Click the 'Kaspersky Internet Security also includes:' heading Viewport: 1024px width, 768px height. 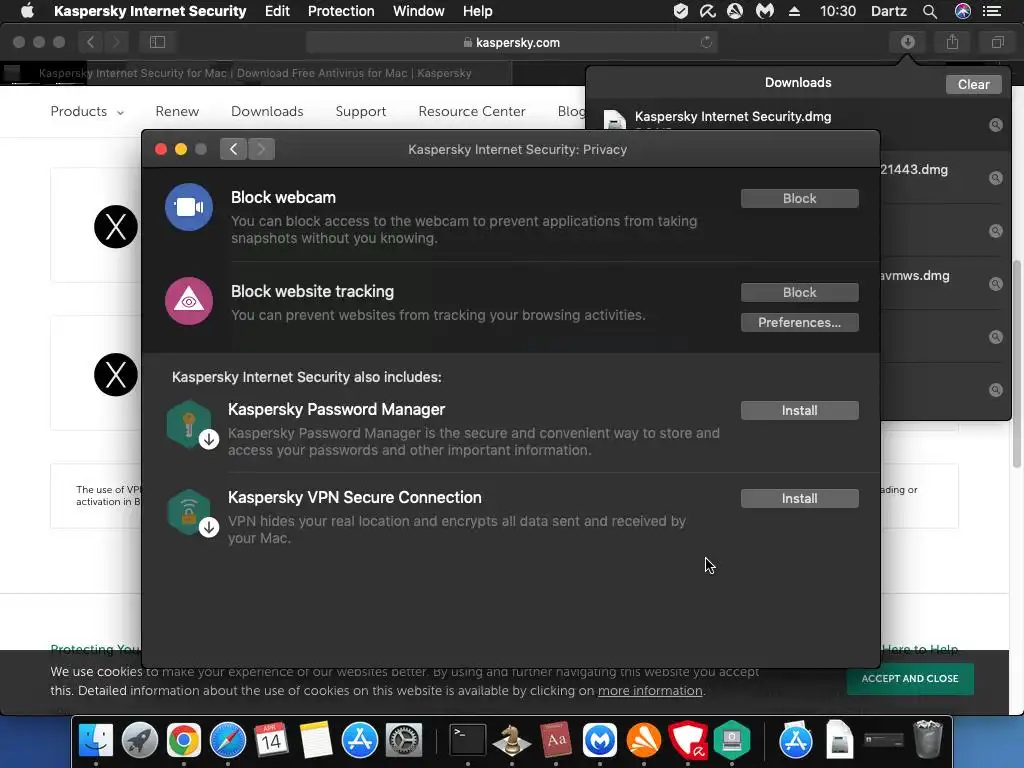pos(306,377)
